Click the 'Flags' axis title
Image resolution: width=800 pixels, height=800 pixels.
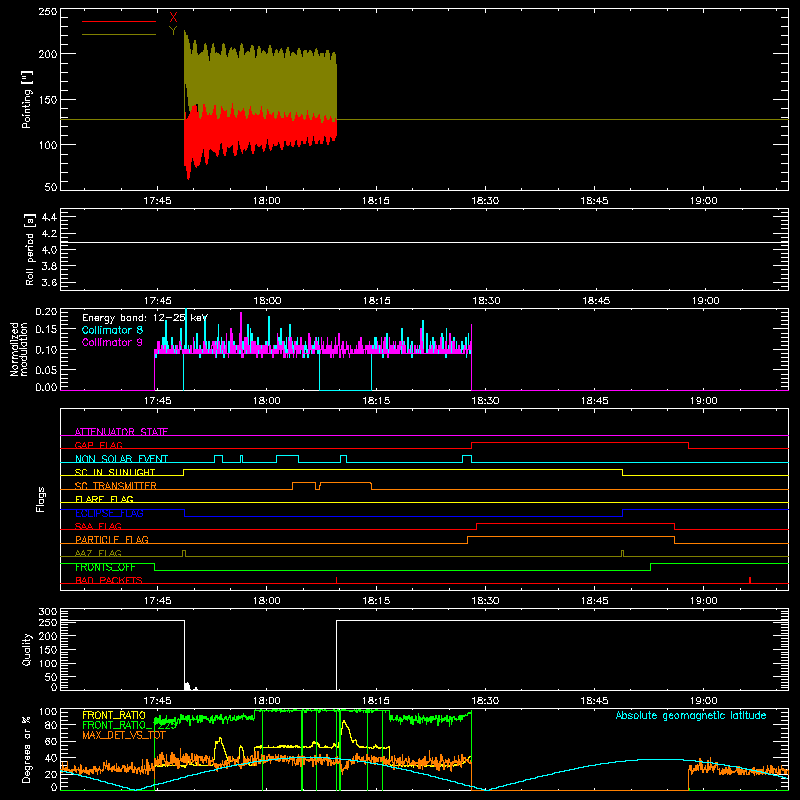pyautogui.click(x=40, y=499)
